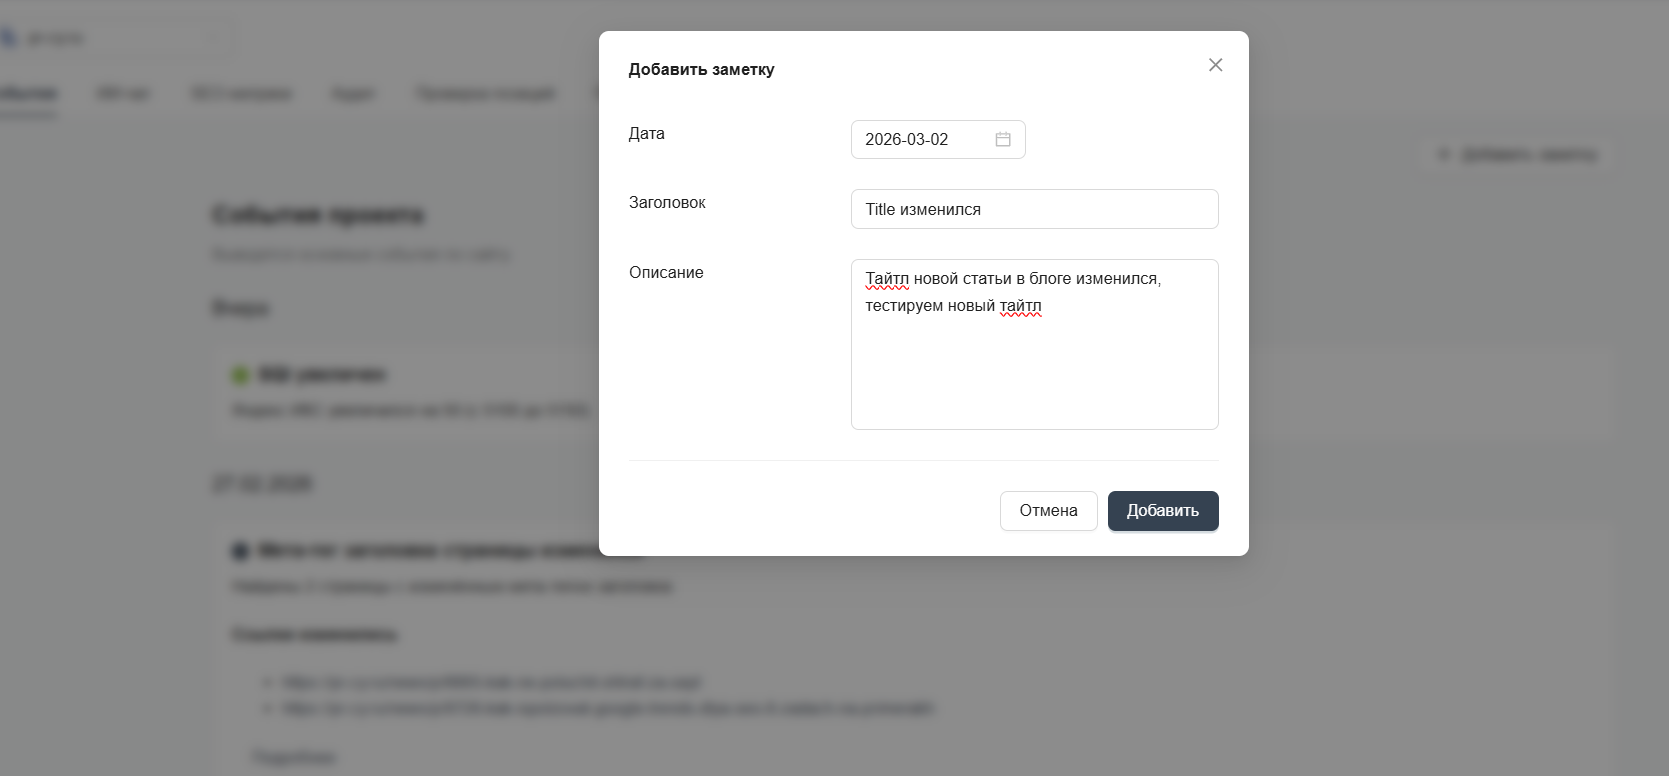Screen dimensions: 1669x776
Task: Click the green status dot of first event
Action: click(x=240, y=376)
